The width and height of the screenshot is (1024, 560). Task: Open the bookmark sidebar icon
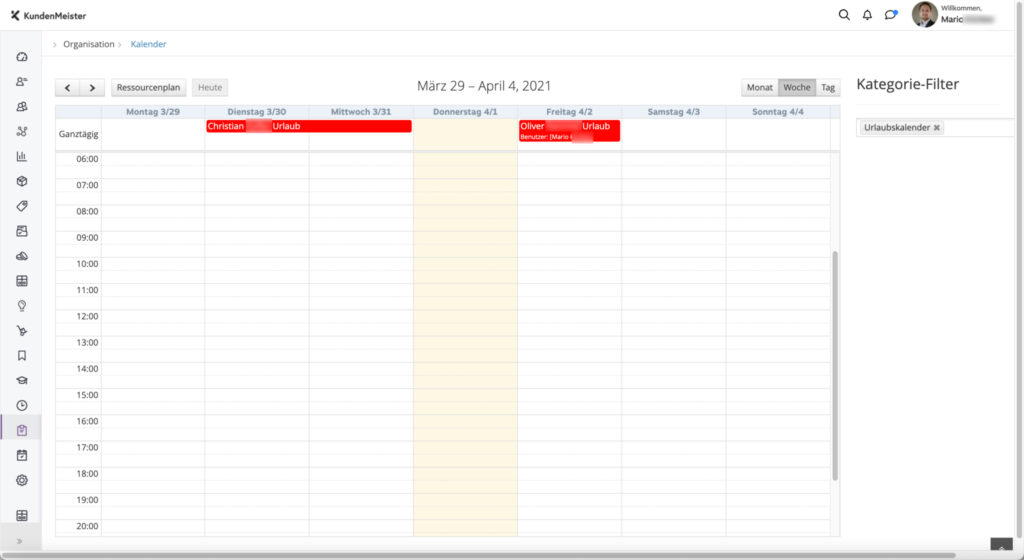(22, 356)
